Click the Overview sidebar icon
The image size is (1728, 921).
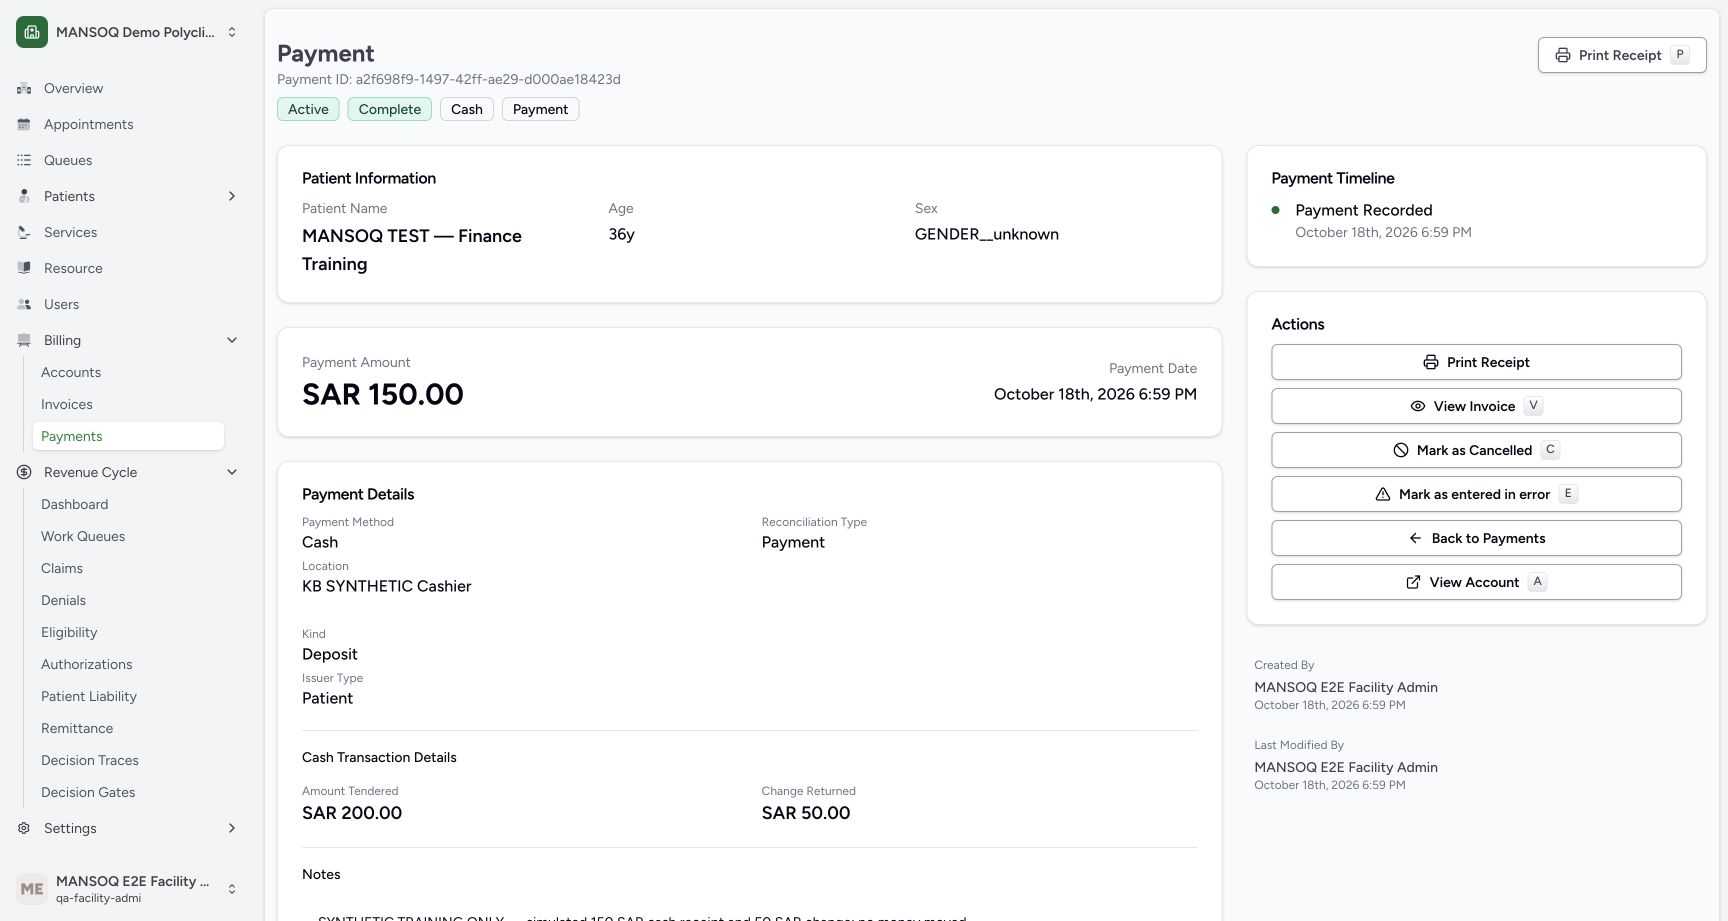coord(24,88)
